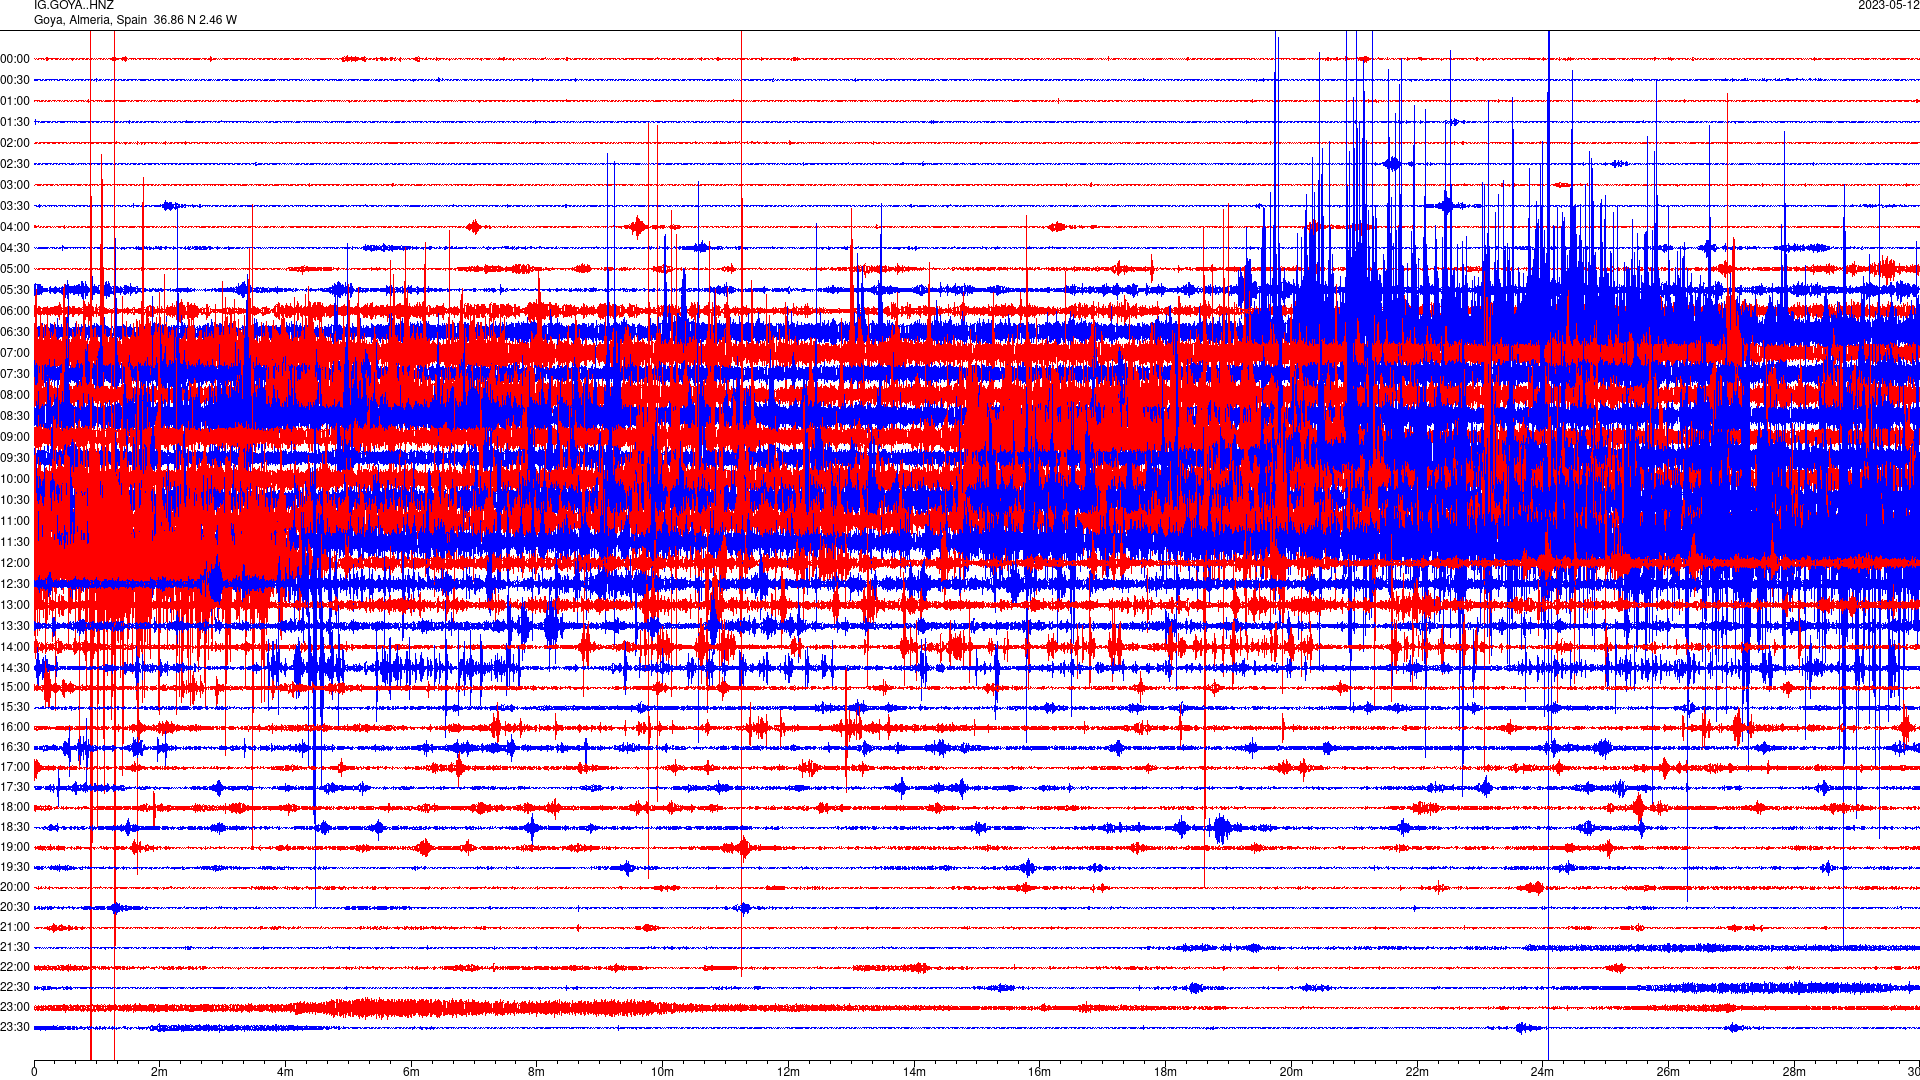This screenshot has height=1080, width=1920.
Task: Select the 04:30 time row label
Action: (x=15, y=248)
